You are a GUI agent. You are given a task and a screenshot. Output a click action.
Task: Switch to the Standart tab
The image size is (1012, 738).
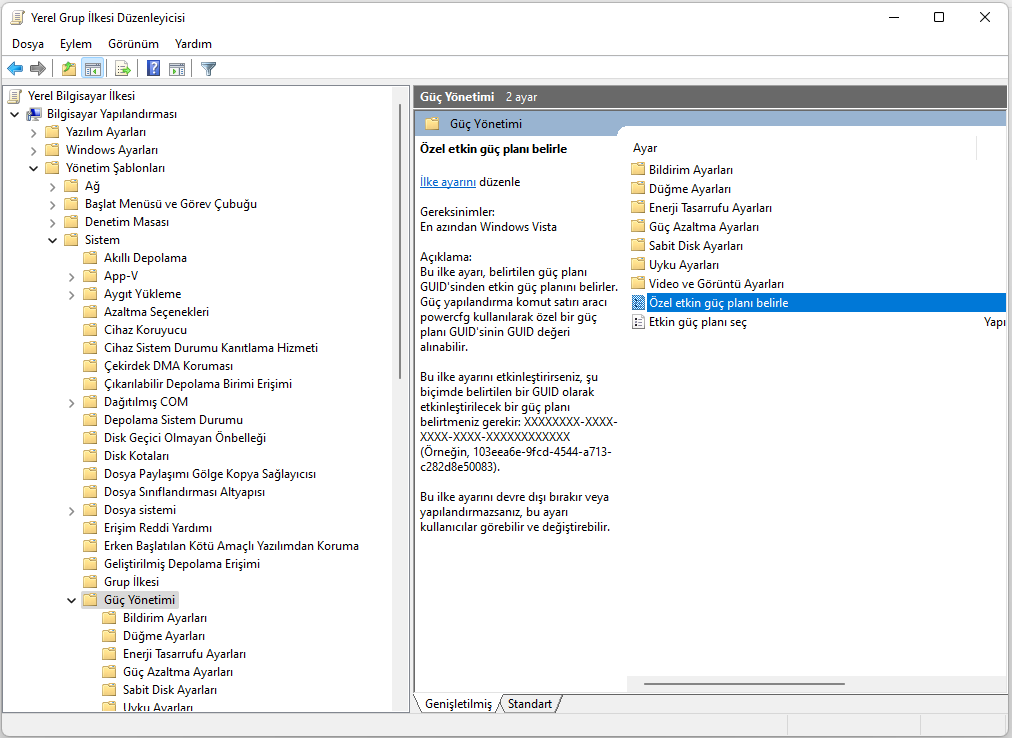click(529, 704)
